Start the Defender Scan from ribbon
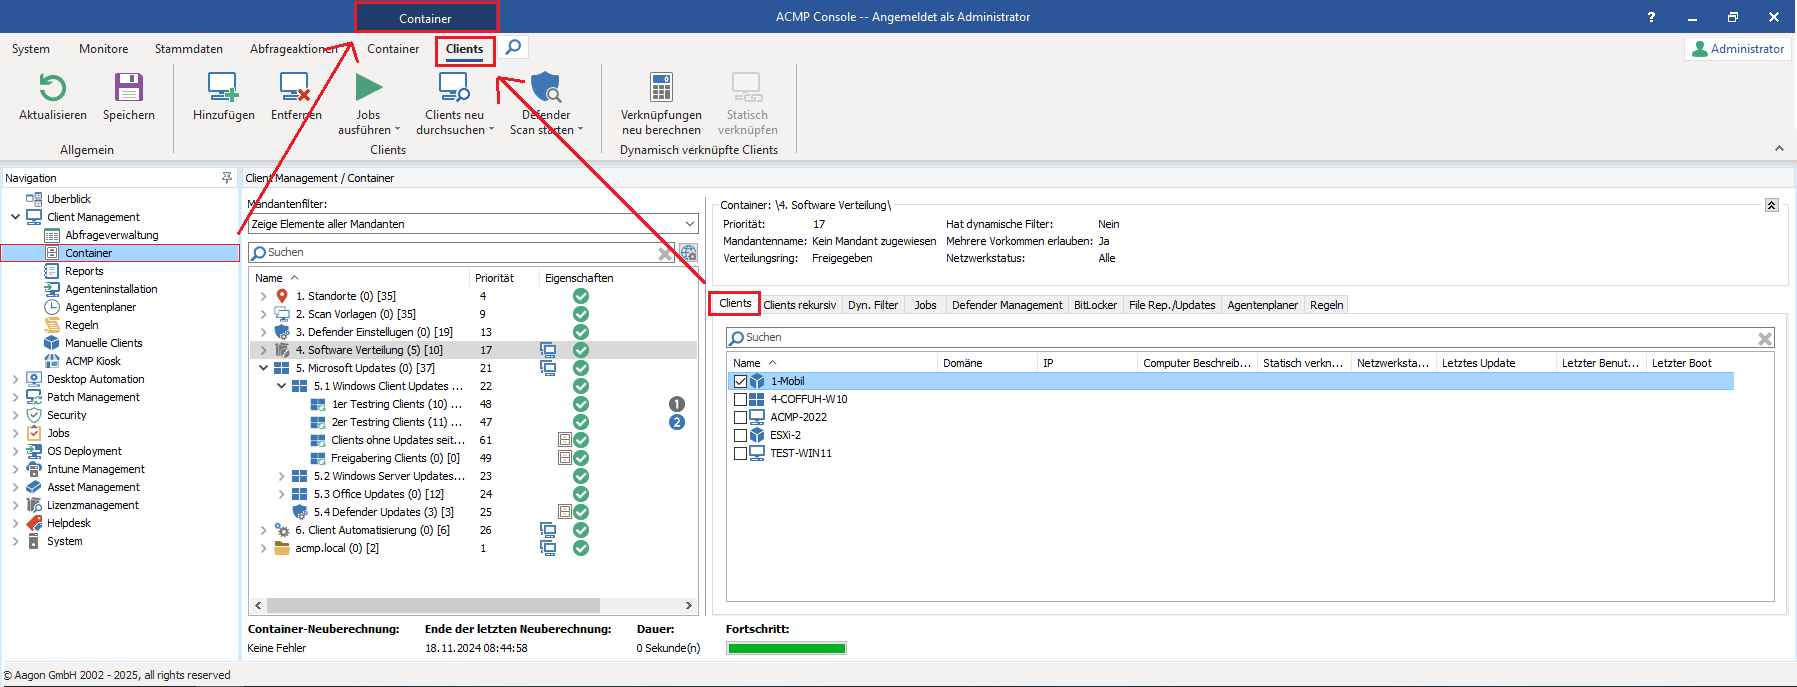Screen dimensions: 1797x687 [x=546, y=89]
